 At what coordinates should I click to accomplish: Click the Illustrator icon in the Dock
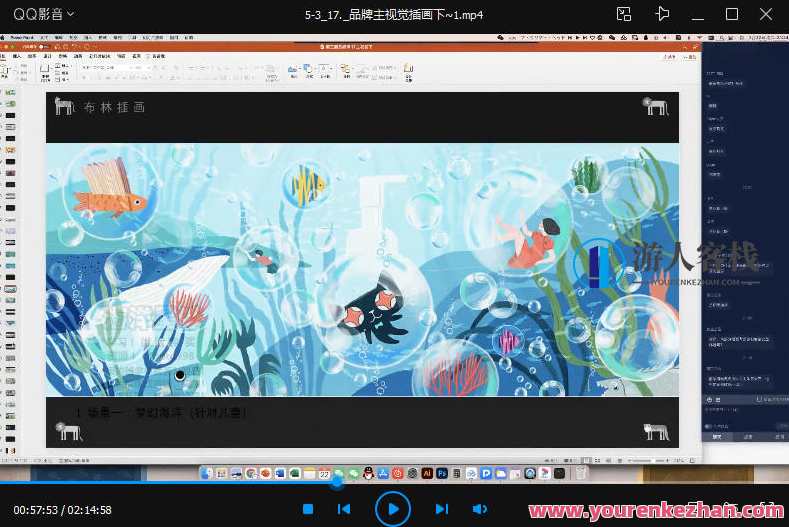[426, 473]
